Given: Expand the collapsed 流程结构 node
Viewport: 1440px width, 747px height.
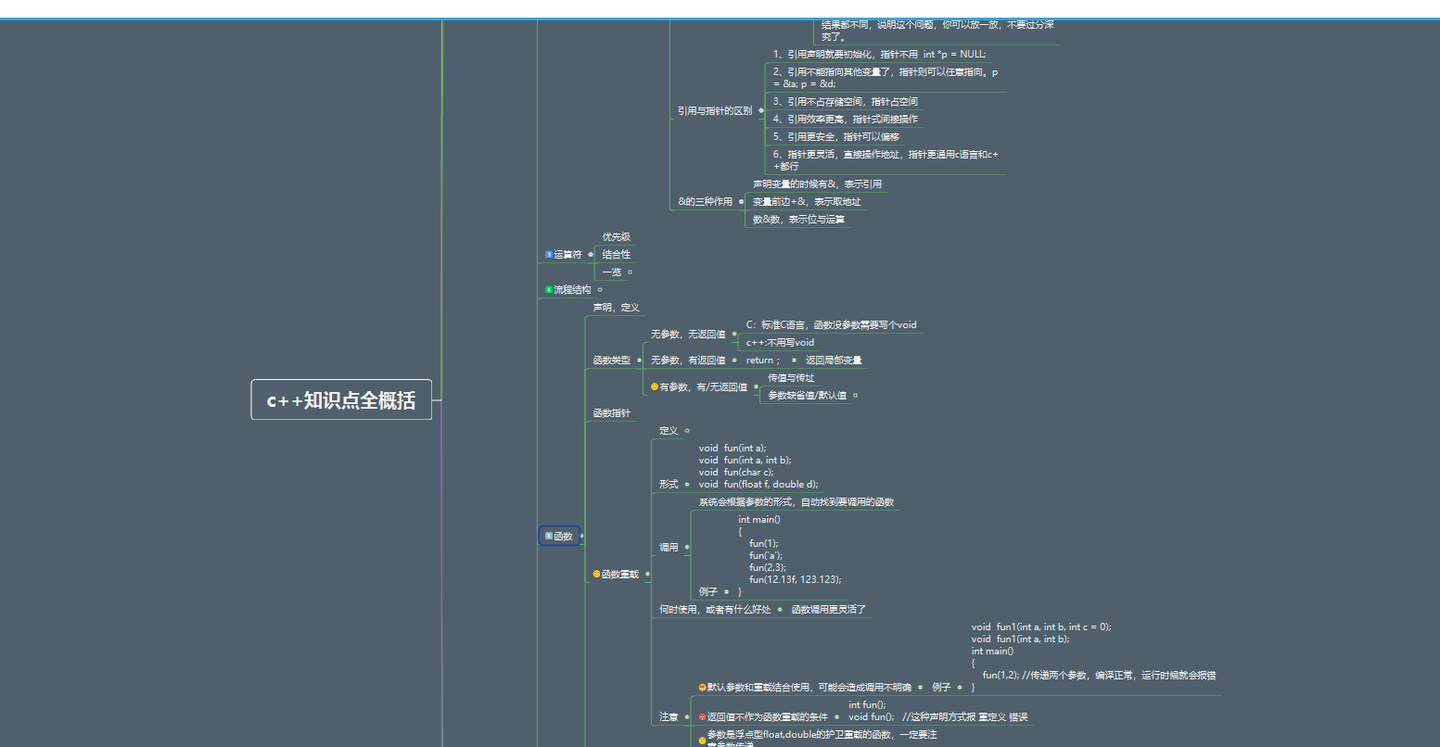Looking at the screenshot, I should 600,290.
